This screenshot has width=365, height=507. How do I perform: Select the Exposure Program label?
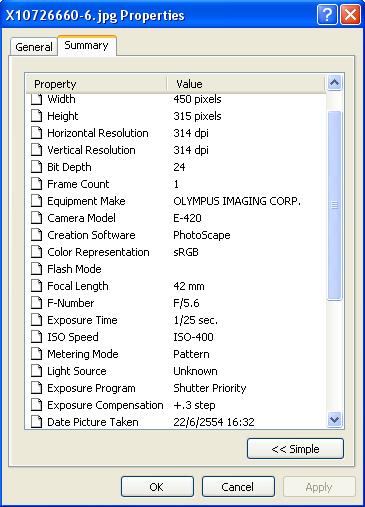91,388
